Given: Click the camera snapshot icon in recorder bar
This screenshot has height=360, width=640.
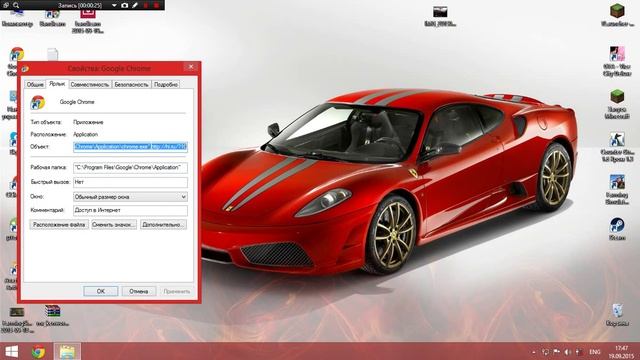Looking at the screenshot, I should pos(124,5).
